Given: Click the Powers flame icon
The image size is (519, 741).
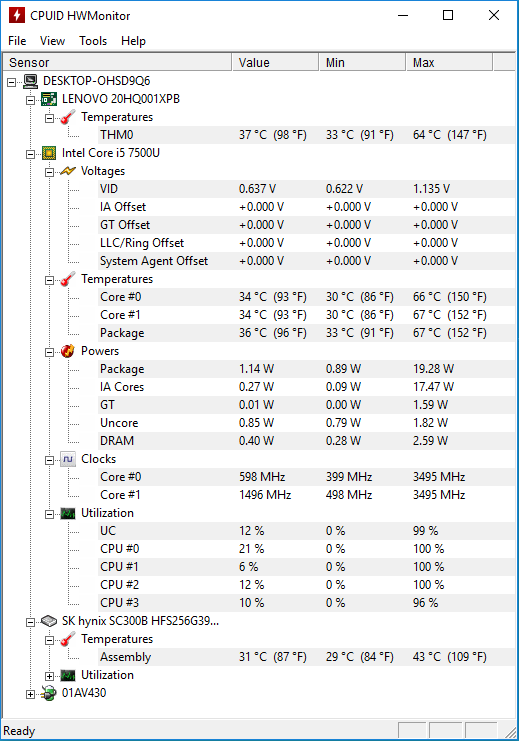Looking at the screenshot, I should click(x=68, y=351).
